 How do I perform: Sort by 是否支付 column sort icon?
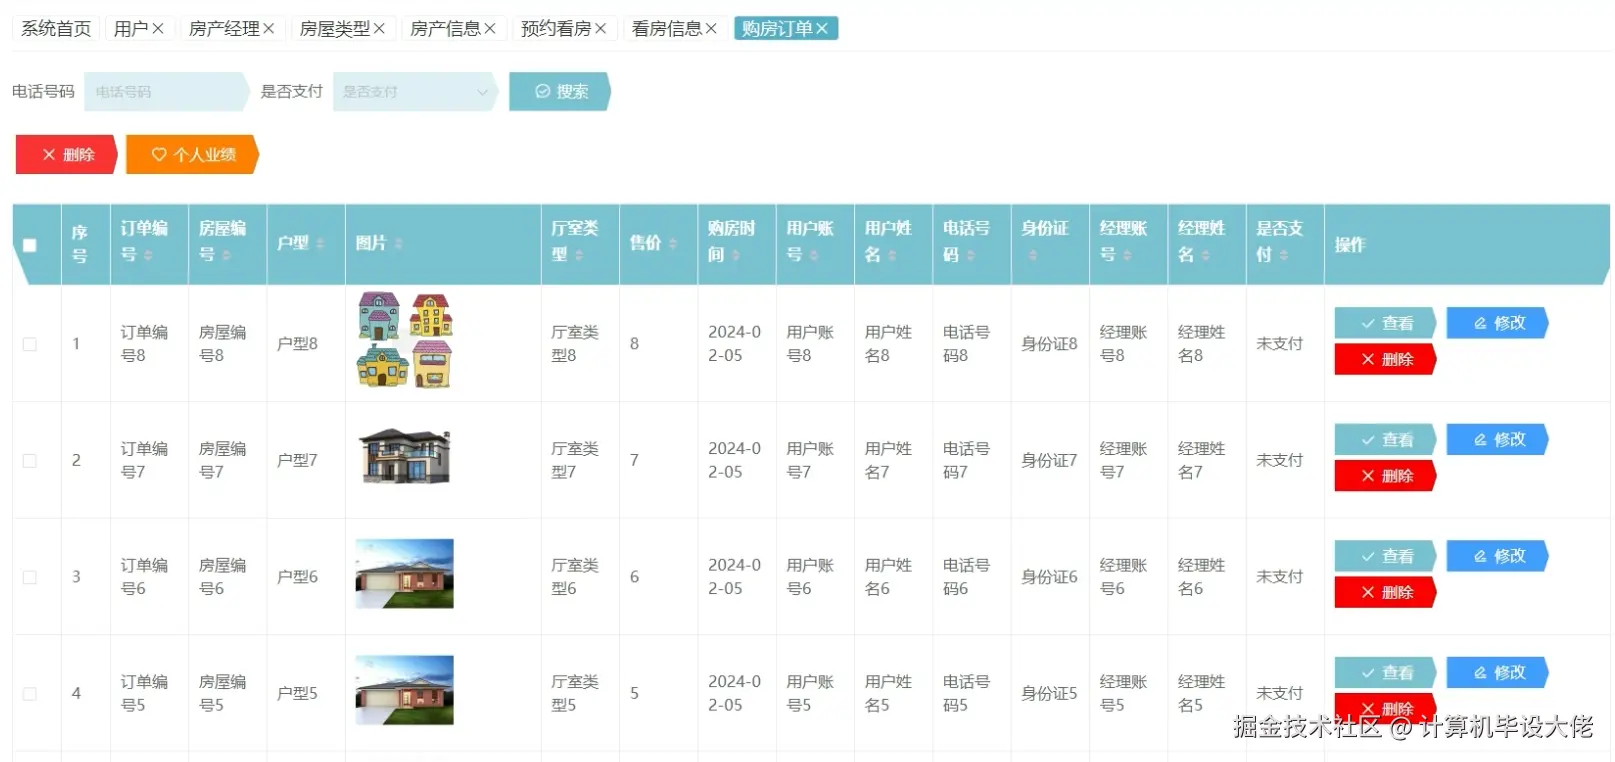click(1283, 255)
